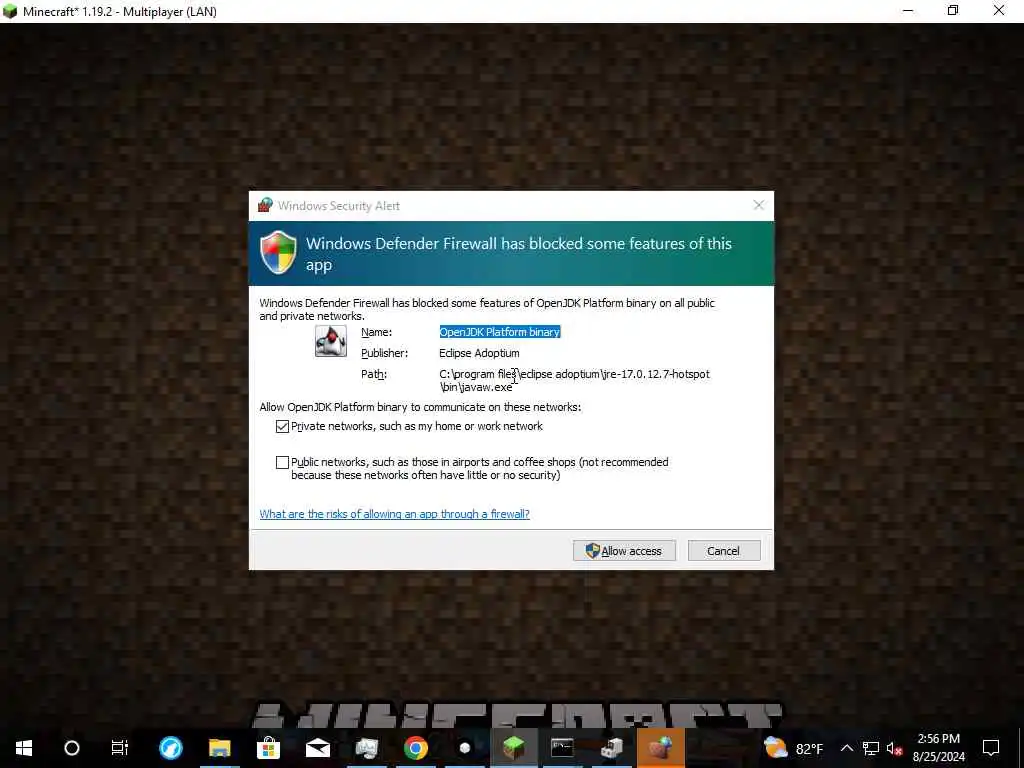Open Task View on the taskbar
The image size is (1024, 768).
120,748
